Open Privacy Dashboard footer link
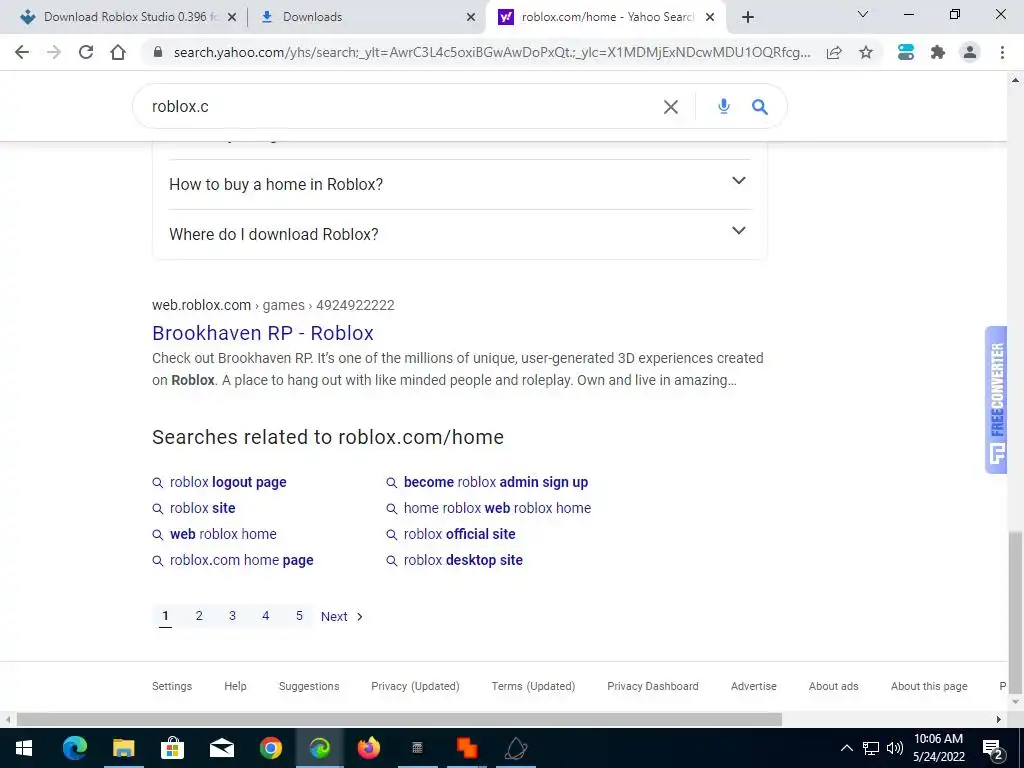The width and height of the screenshot is (1024, 768). click(652, 686)
